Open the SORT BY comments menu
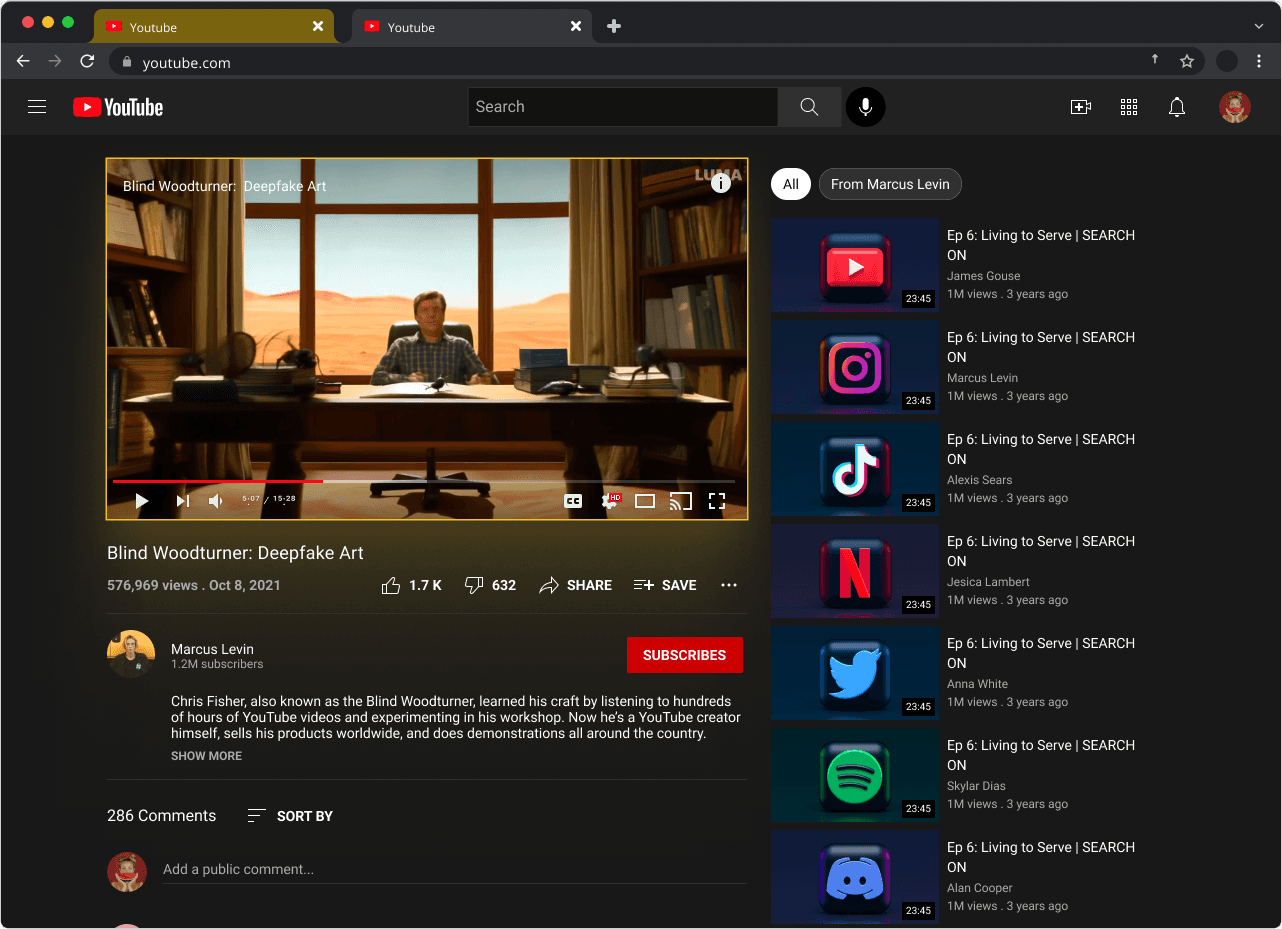This screenshot has height=929, width=1282. (x=290, y=816)
